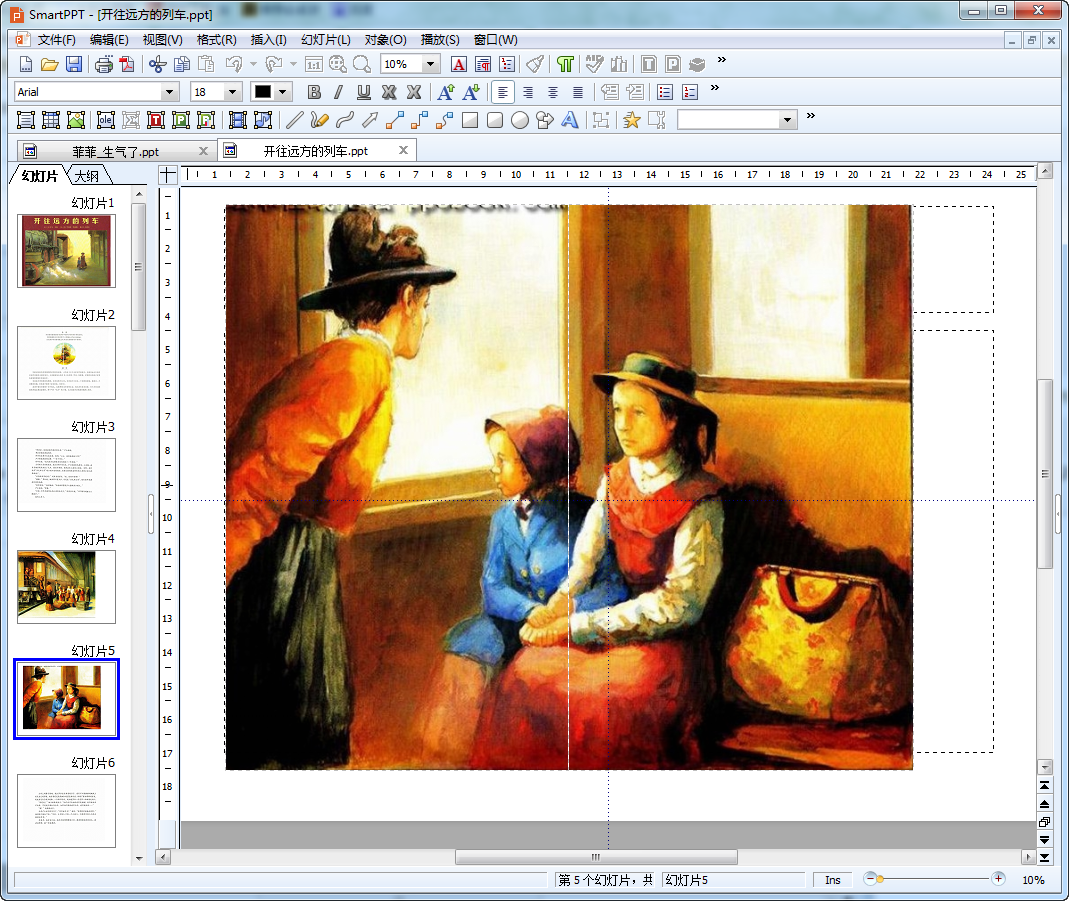
Task: Select the curve drawing tool
Action: pos(344,120)
